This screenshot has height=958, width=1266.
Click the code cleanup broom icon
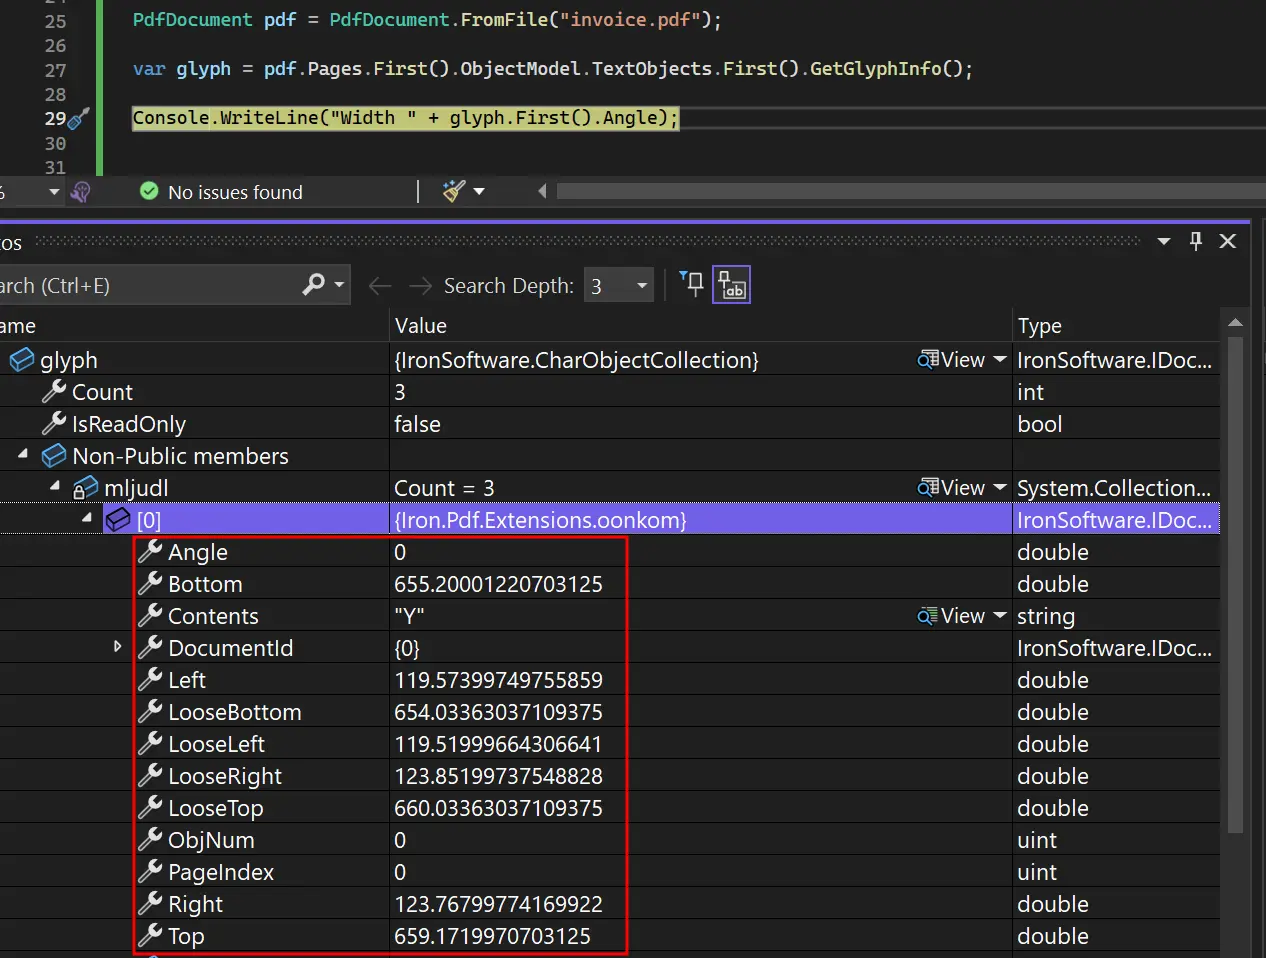454,191
